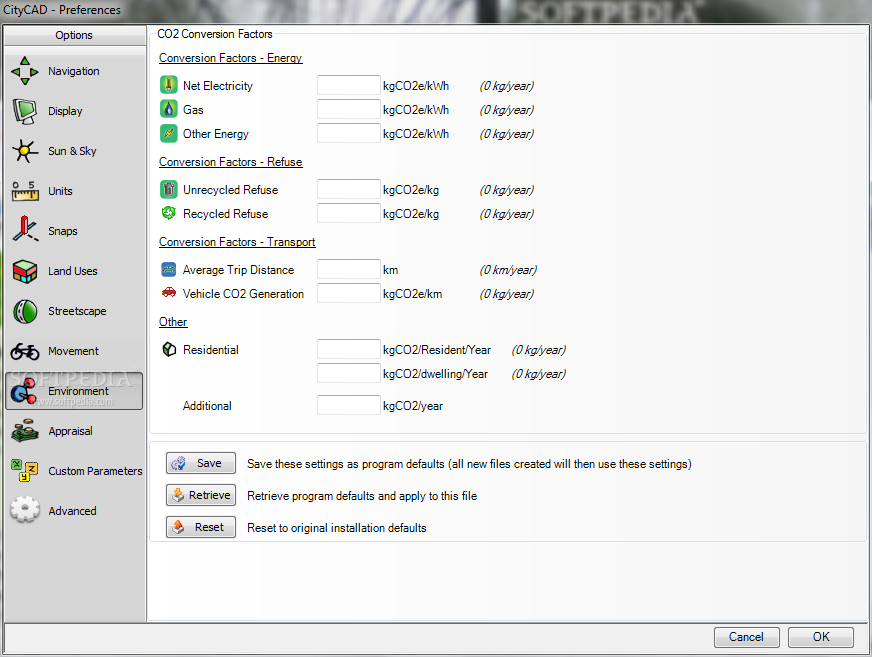Click the kgCO2/dwelling/Year input field
The image size is (872, 657).
349,373
